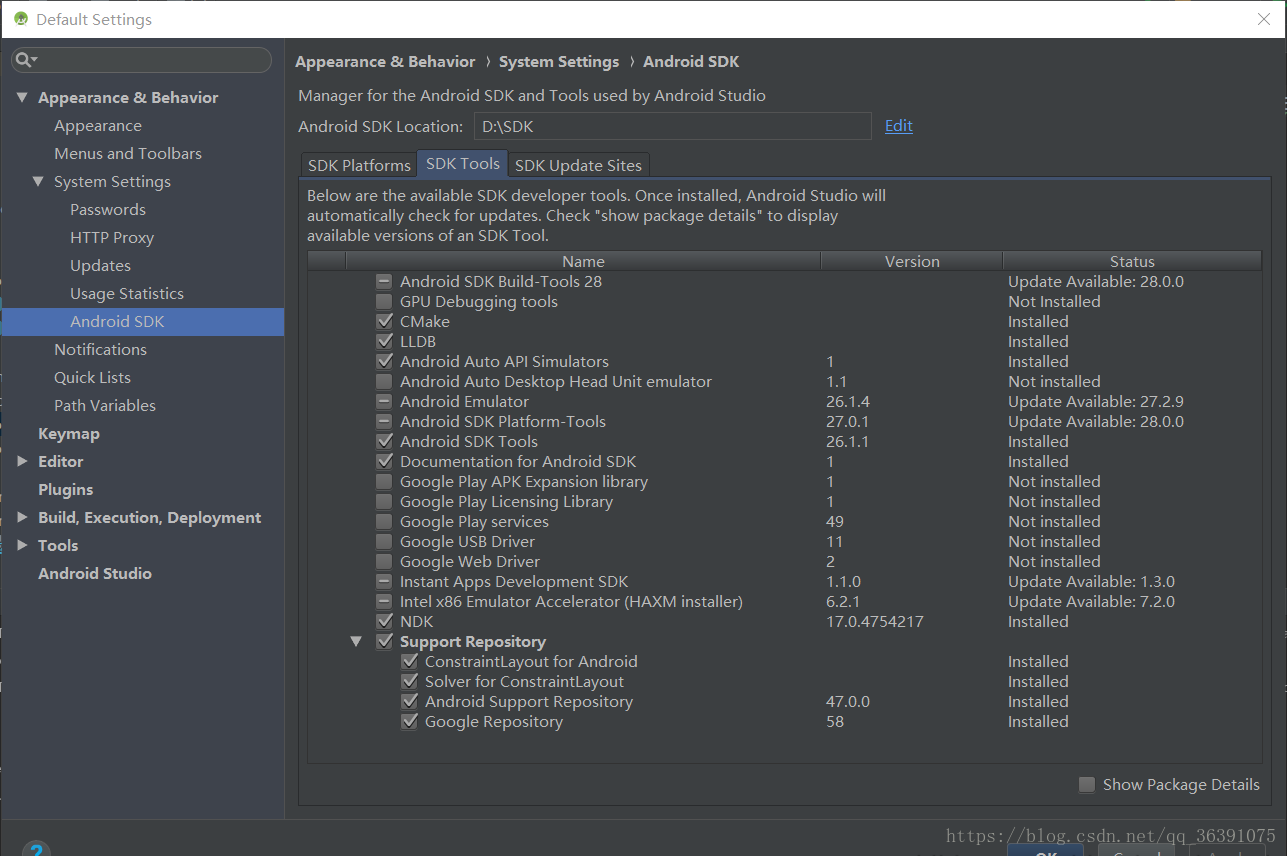Check Android Auto Desktop Head Unit emulator

384,382
